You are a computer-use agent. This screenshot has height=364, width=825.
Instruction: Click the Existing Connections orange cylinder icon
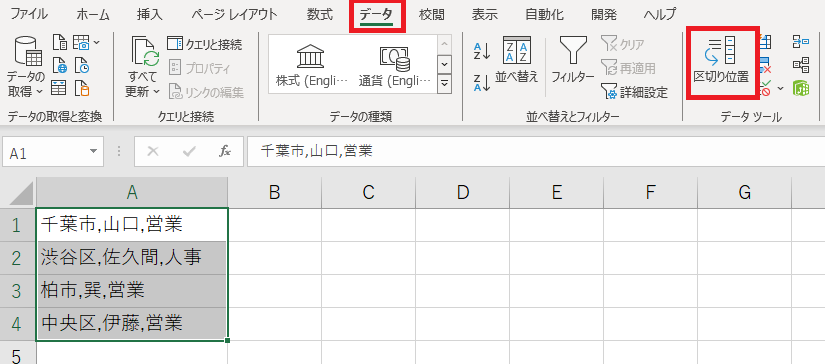pyautogui.click(x=82, y=88)
